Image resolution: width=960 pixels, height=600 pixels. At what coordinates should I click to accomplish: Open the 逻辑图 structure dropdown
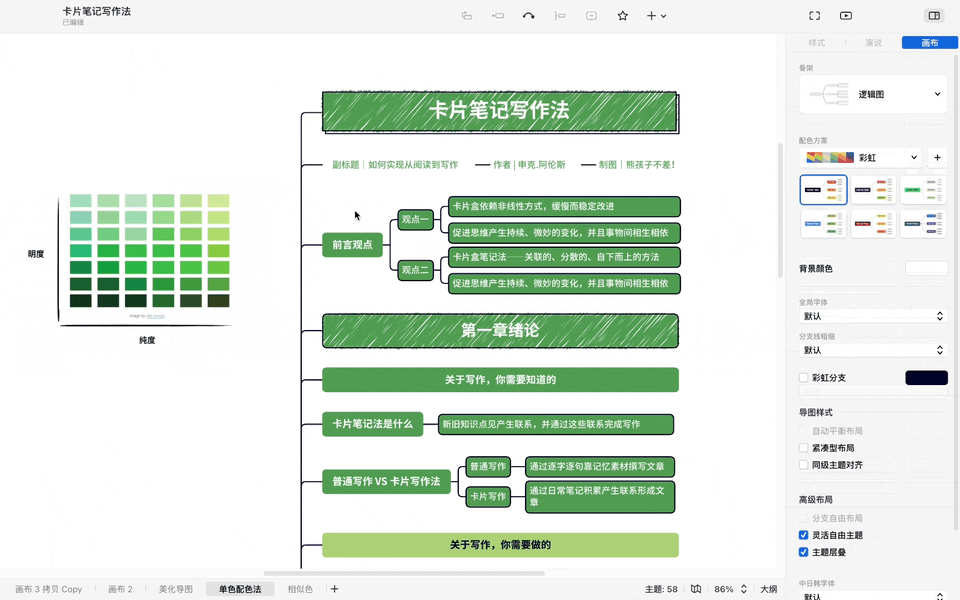coord(873,93)
